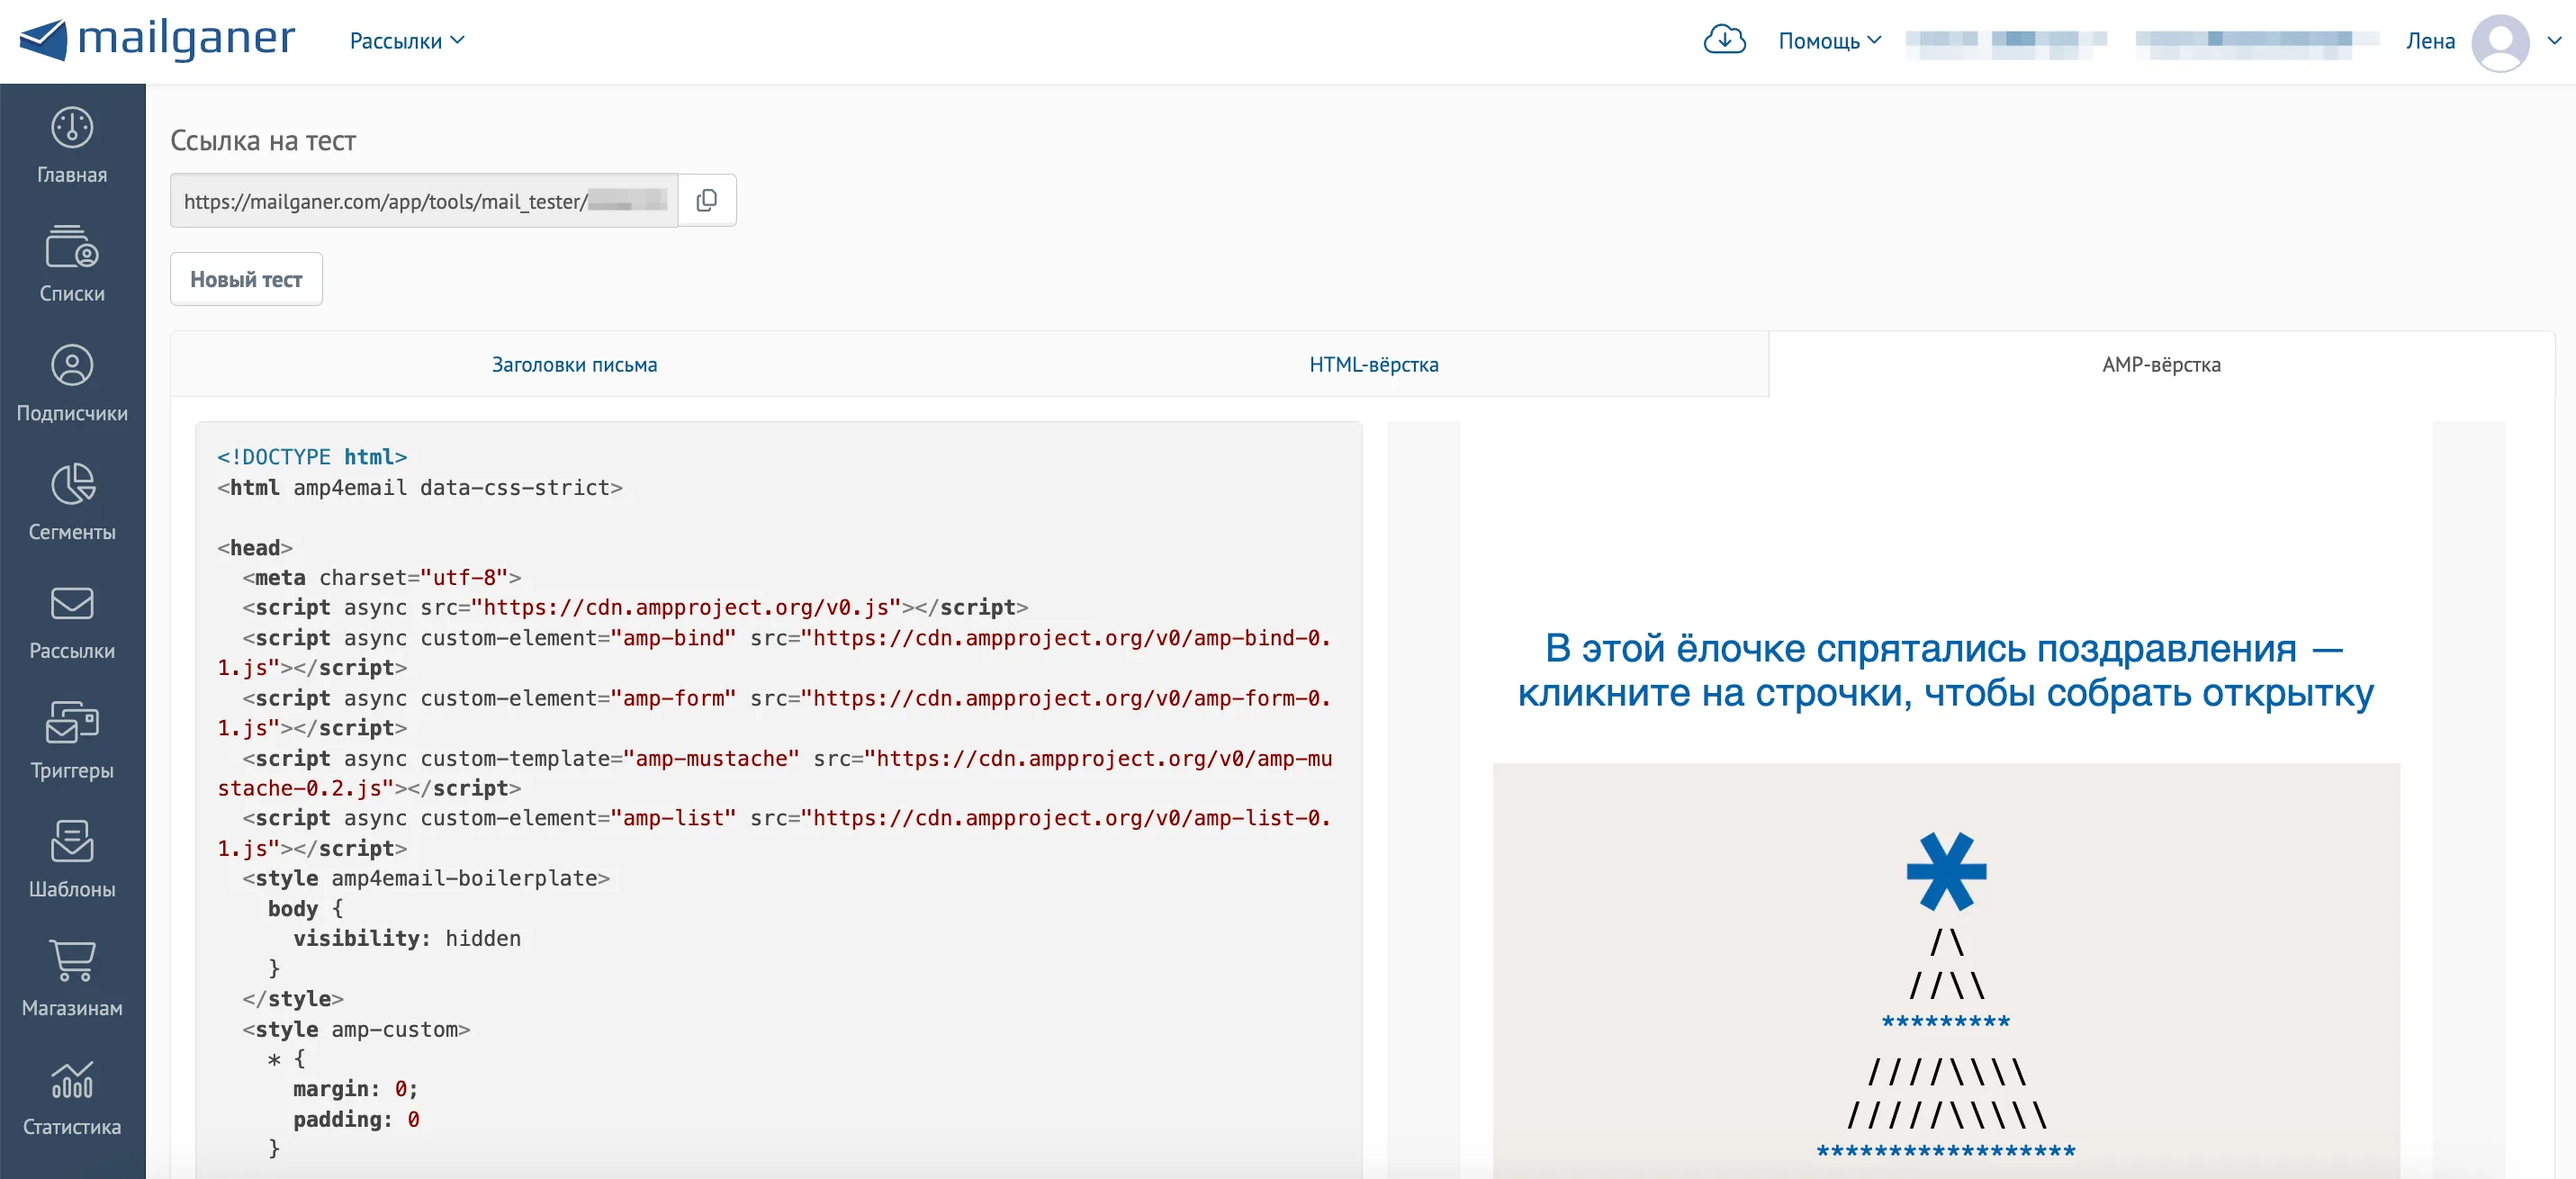Open the Шаблоны templates icon

coord(72,841)
